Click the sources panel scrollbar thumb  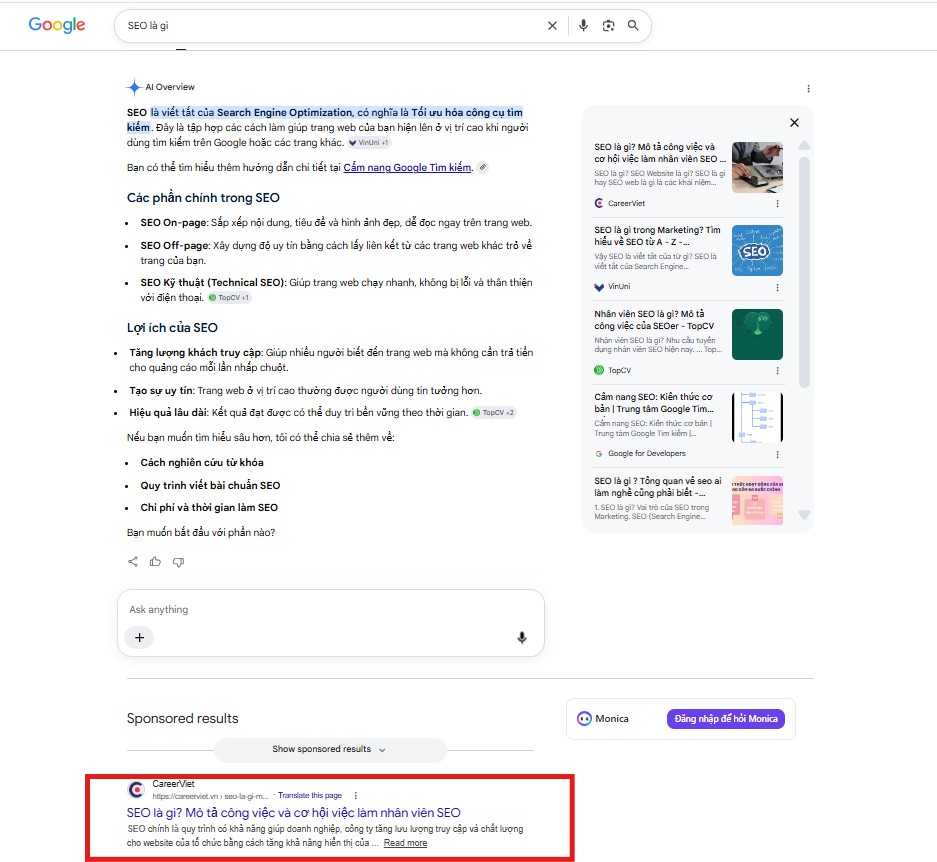click(x=804, y=272)
